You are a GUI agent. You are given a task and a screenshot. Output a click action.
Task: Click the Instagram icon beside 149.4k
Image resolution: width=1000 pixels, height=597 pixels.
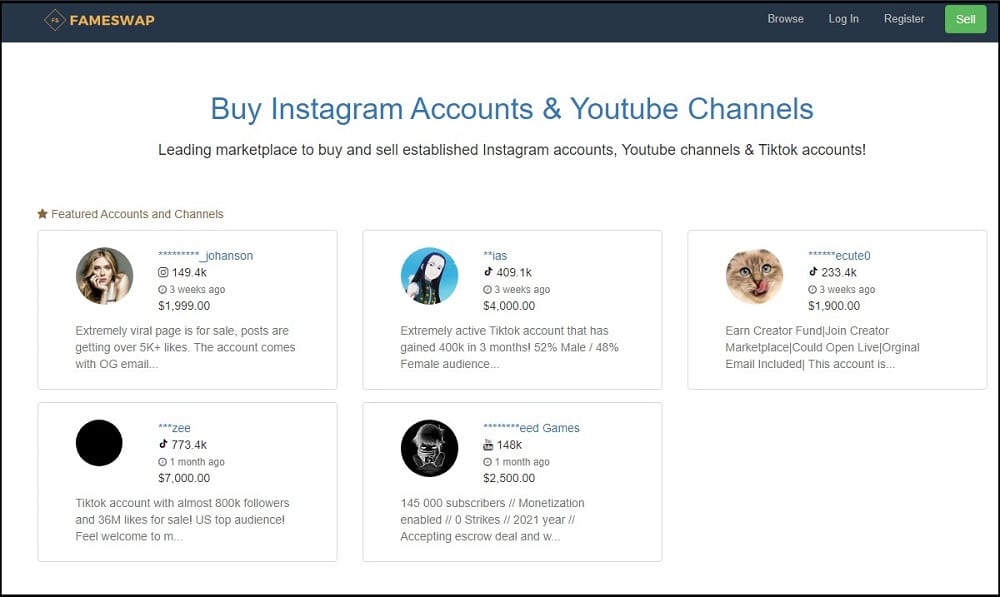[x=163, y=272]
